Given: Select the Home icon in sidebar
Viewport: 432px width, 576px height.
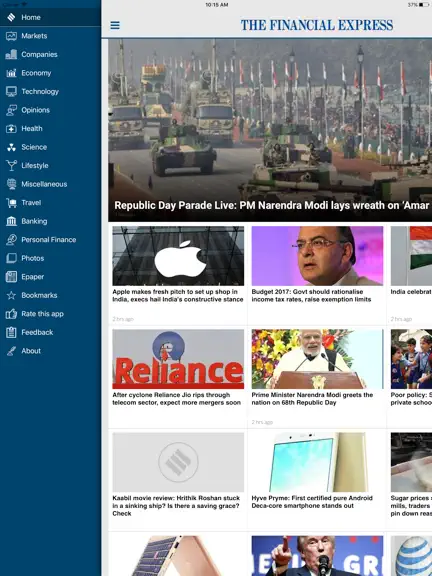Looking at the screenshot, I should click(x=11, y=17).
